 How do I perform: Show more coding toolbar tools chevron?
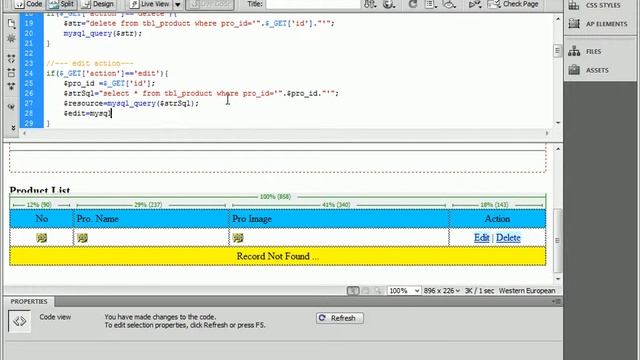coord(13,128)
